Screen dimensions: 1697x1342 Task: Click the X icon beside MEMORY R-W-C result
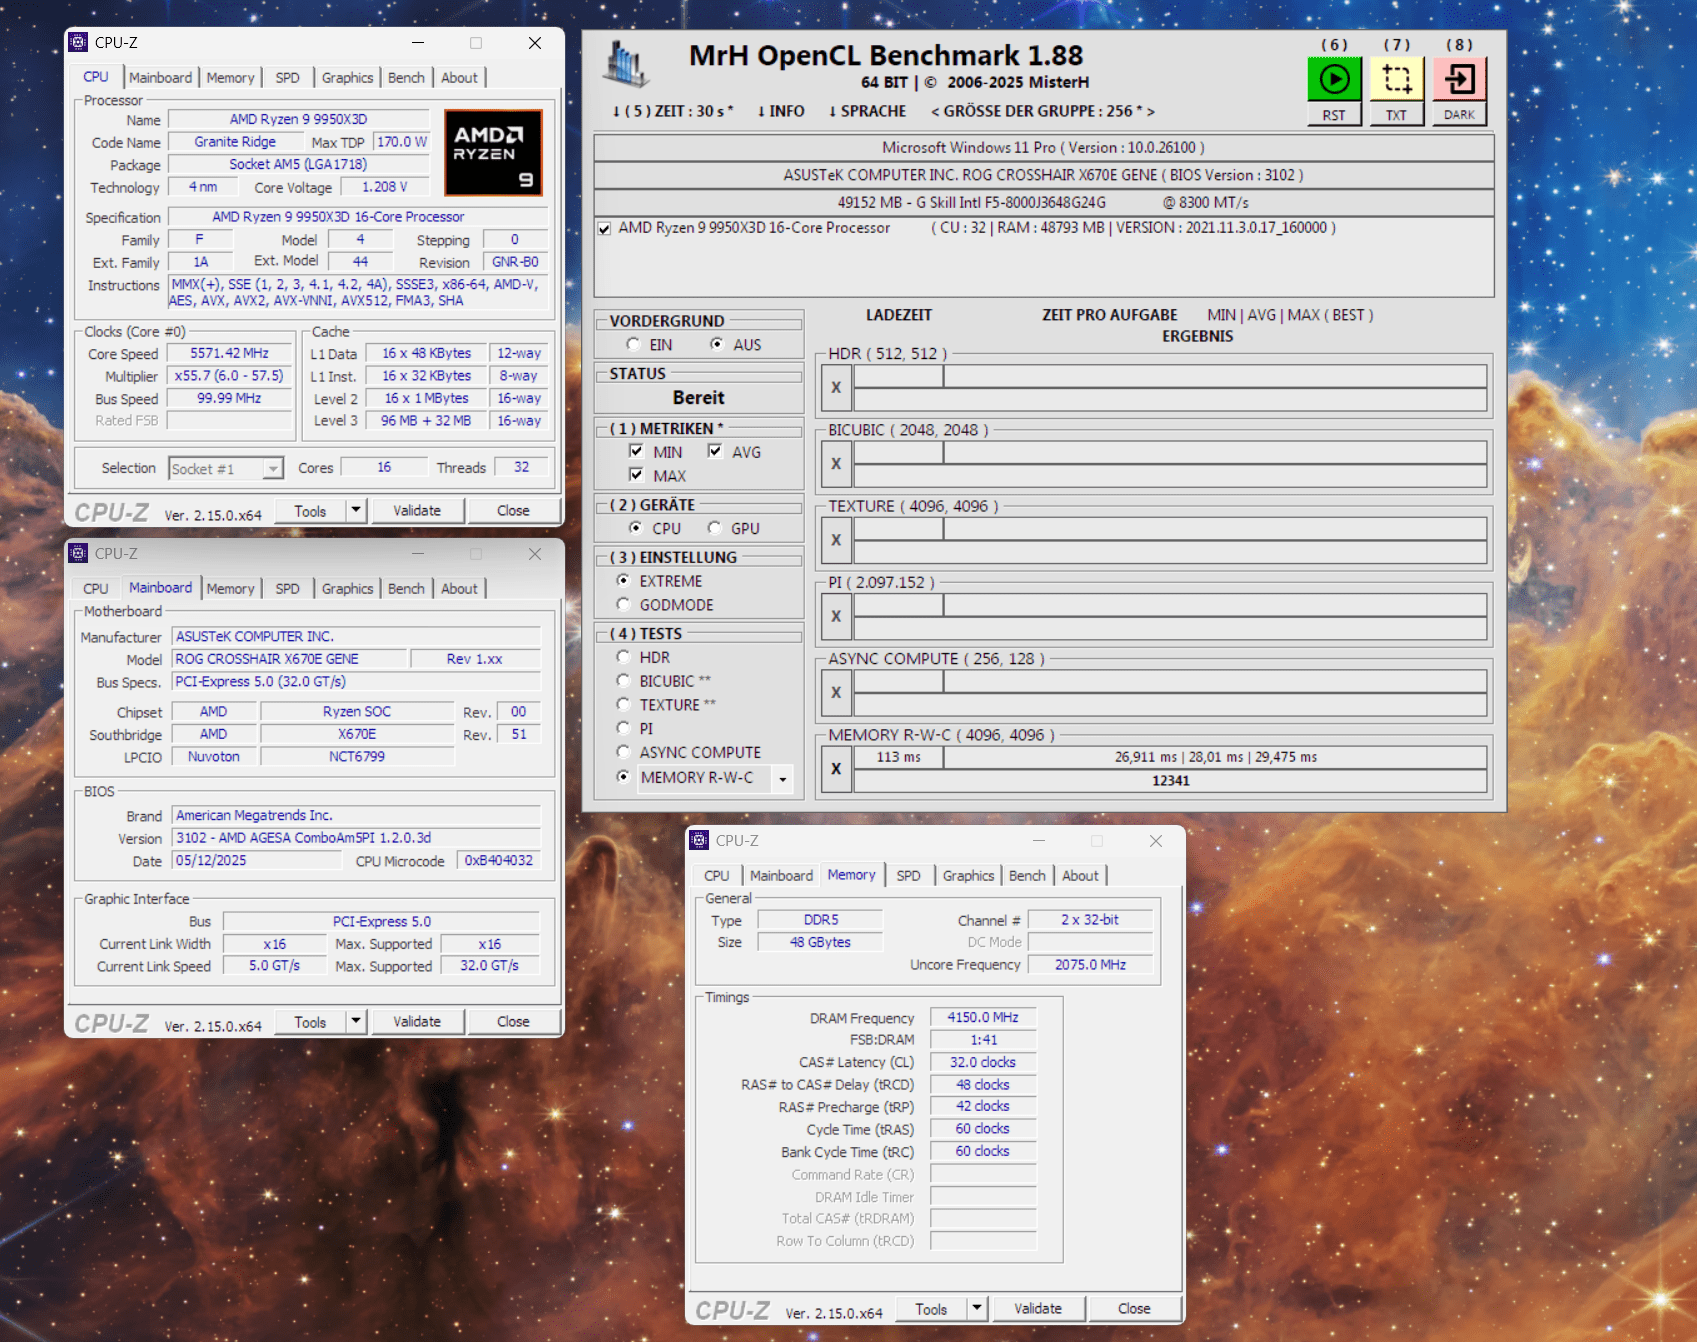tap(836, 769)
